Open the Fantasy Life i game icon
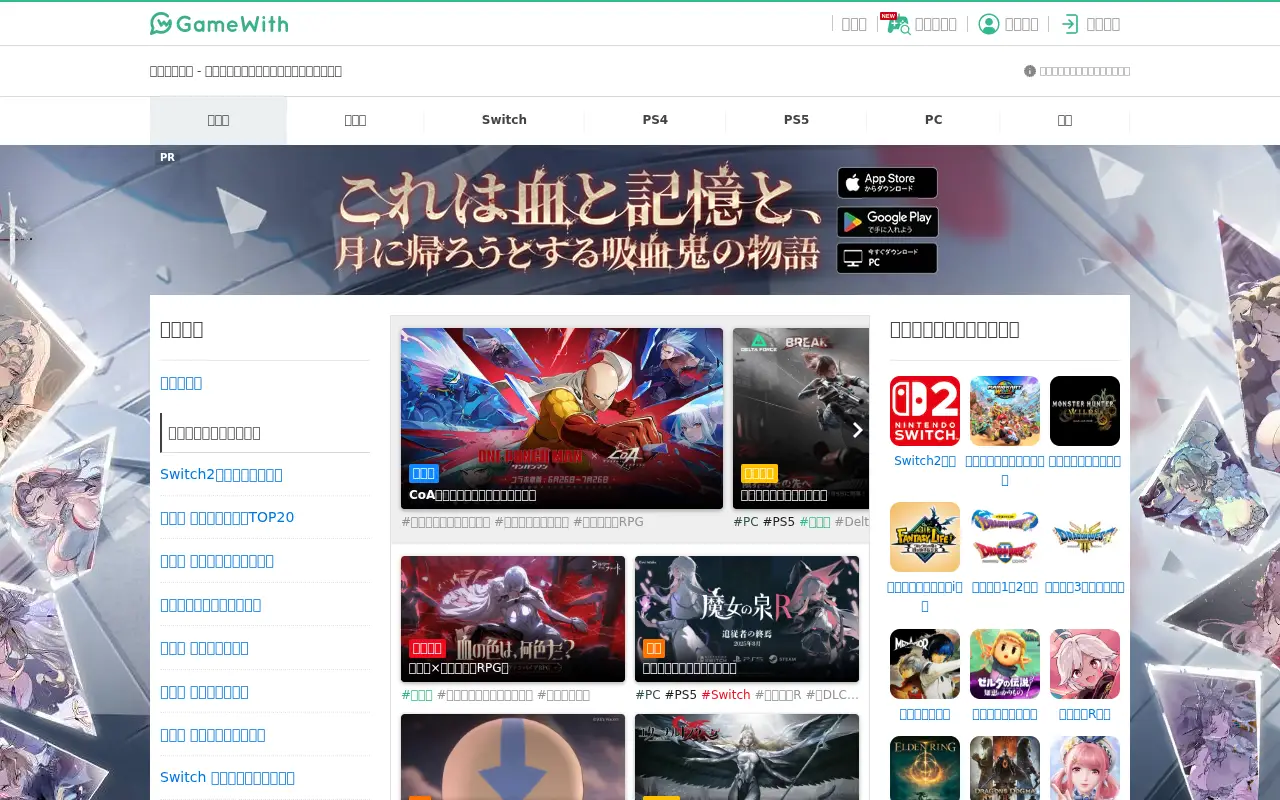The image size is (1280, 800). pyautogui.click(x=925, y=537)
